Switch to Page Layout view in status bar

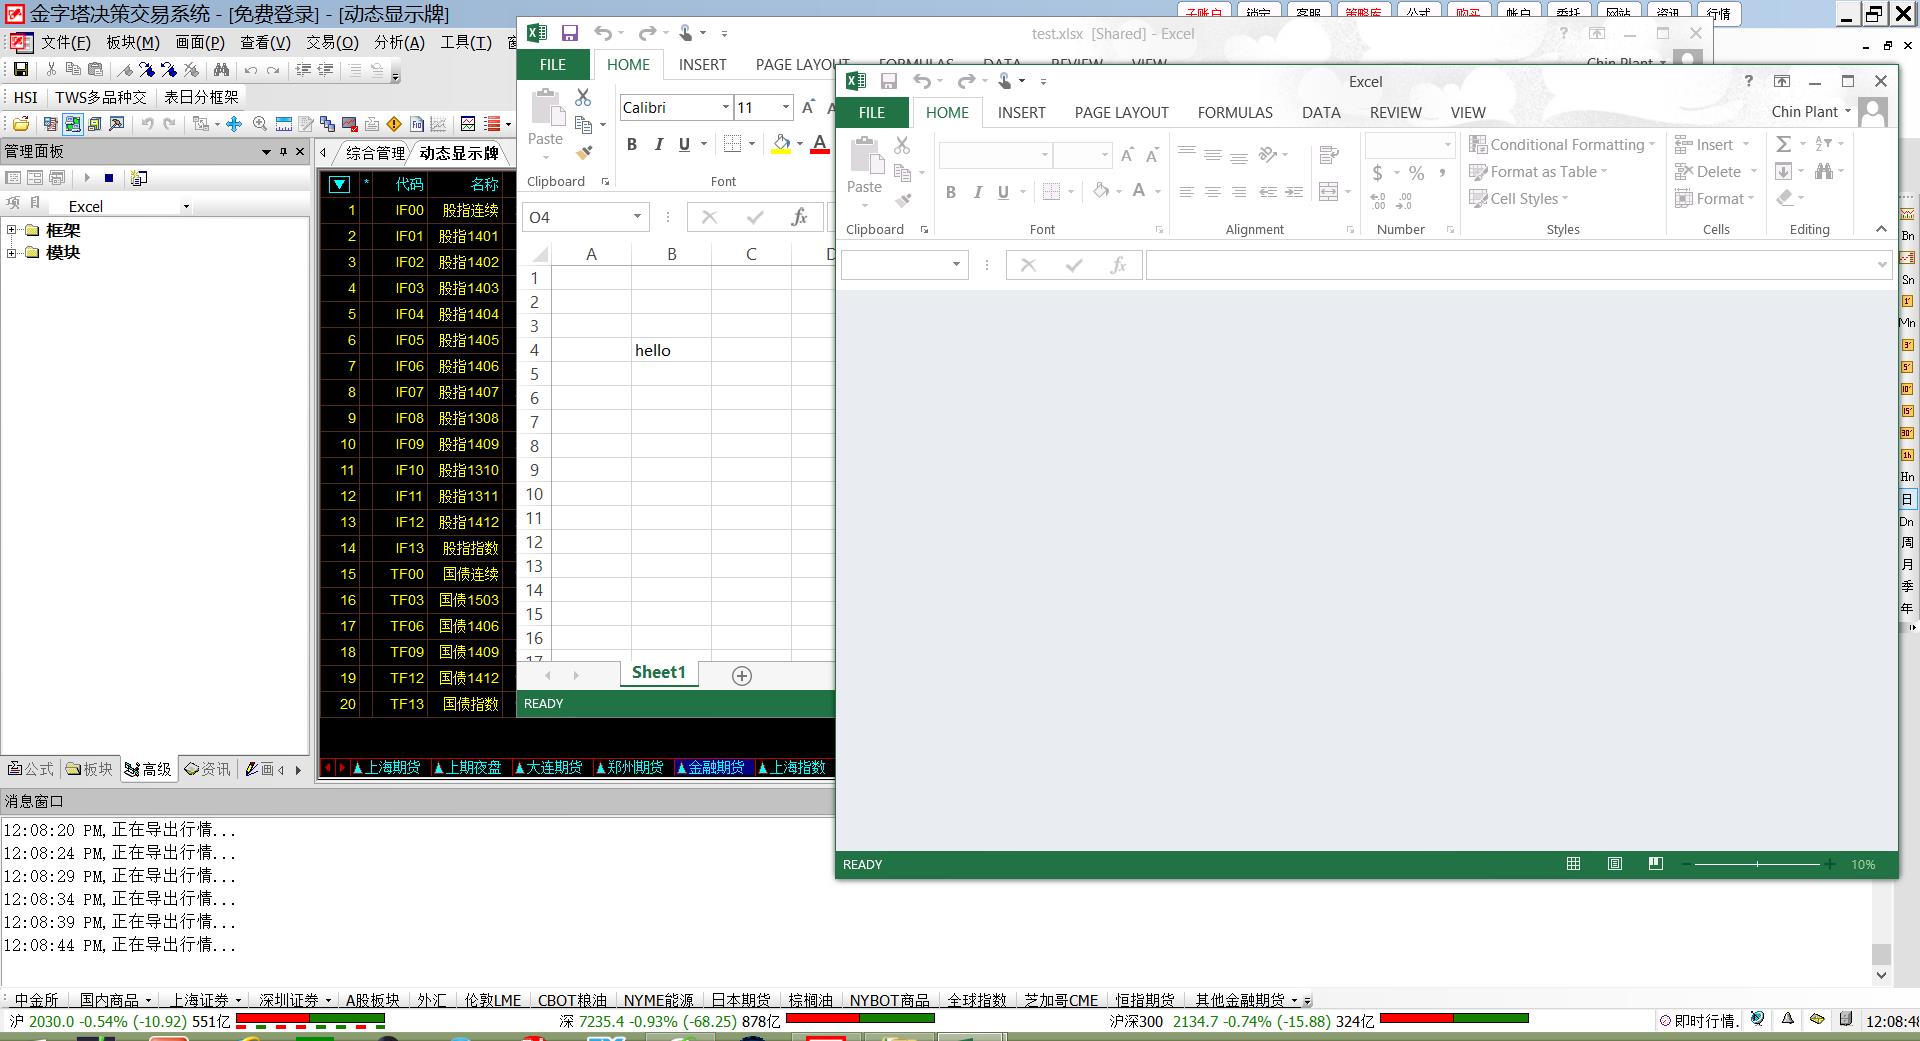click(1615, 864)
